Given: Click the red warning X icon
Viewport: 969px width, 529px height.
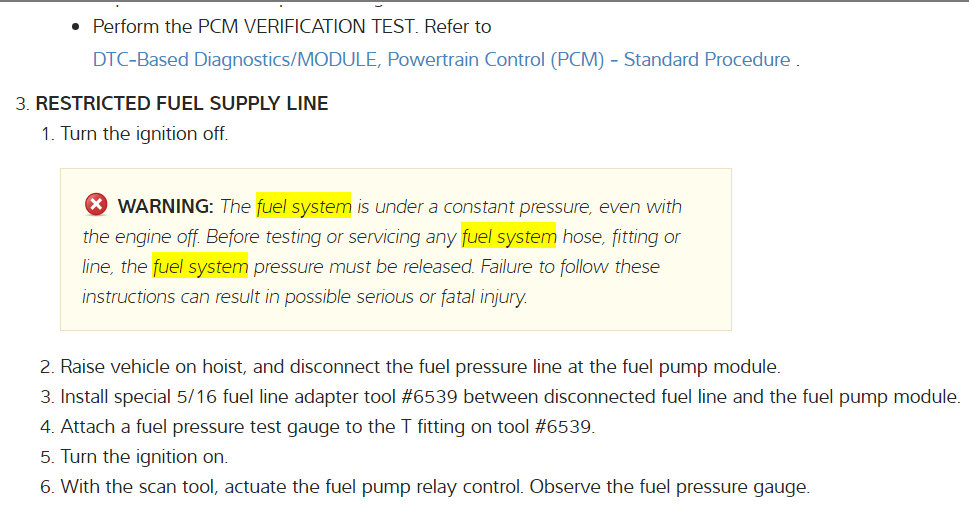Looking at the screenshot, I should (96, 205).
